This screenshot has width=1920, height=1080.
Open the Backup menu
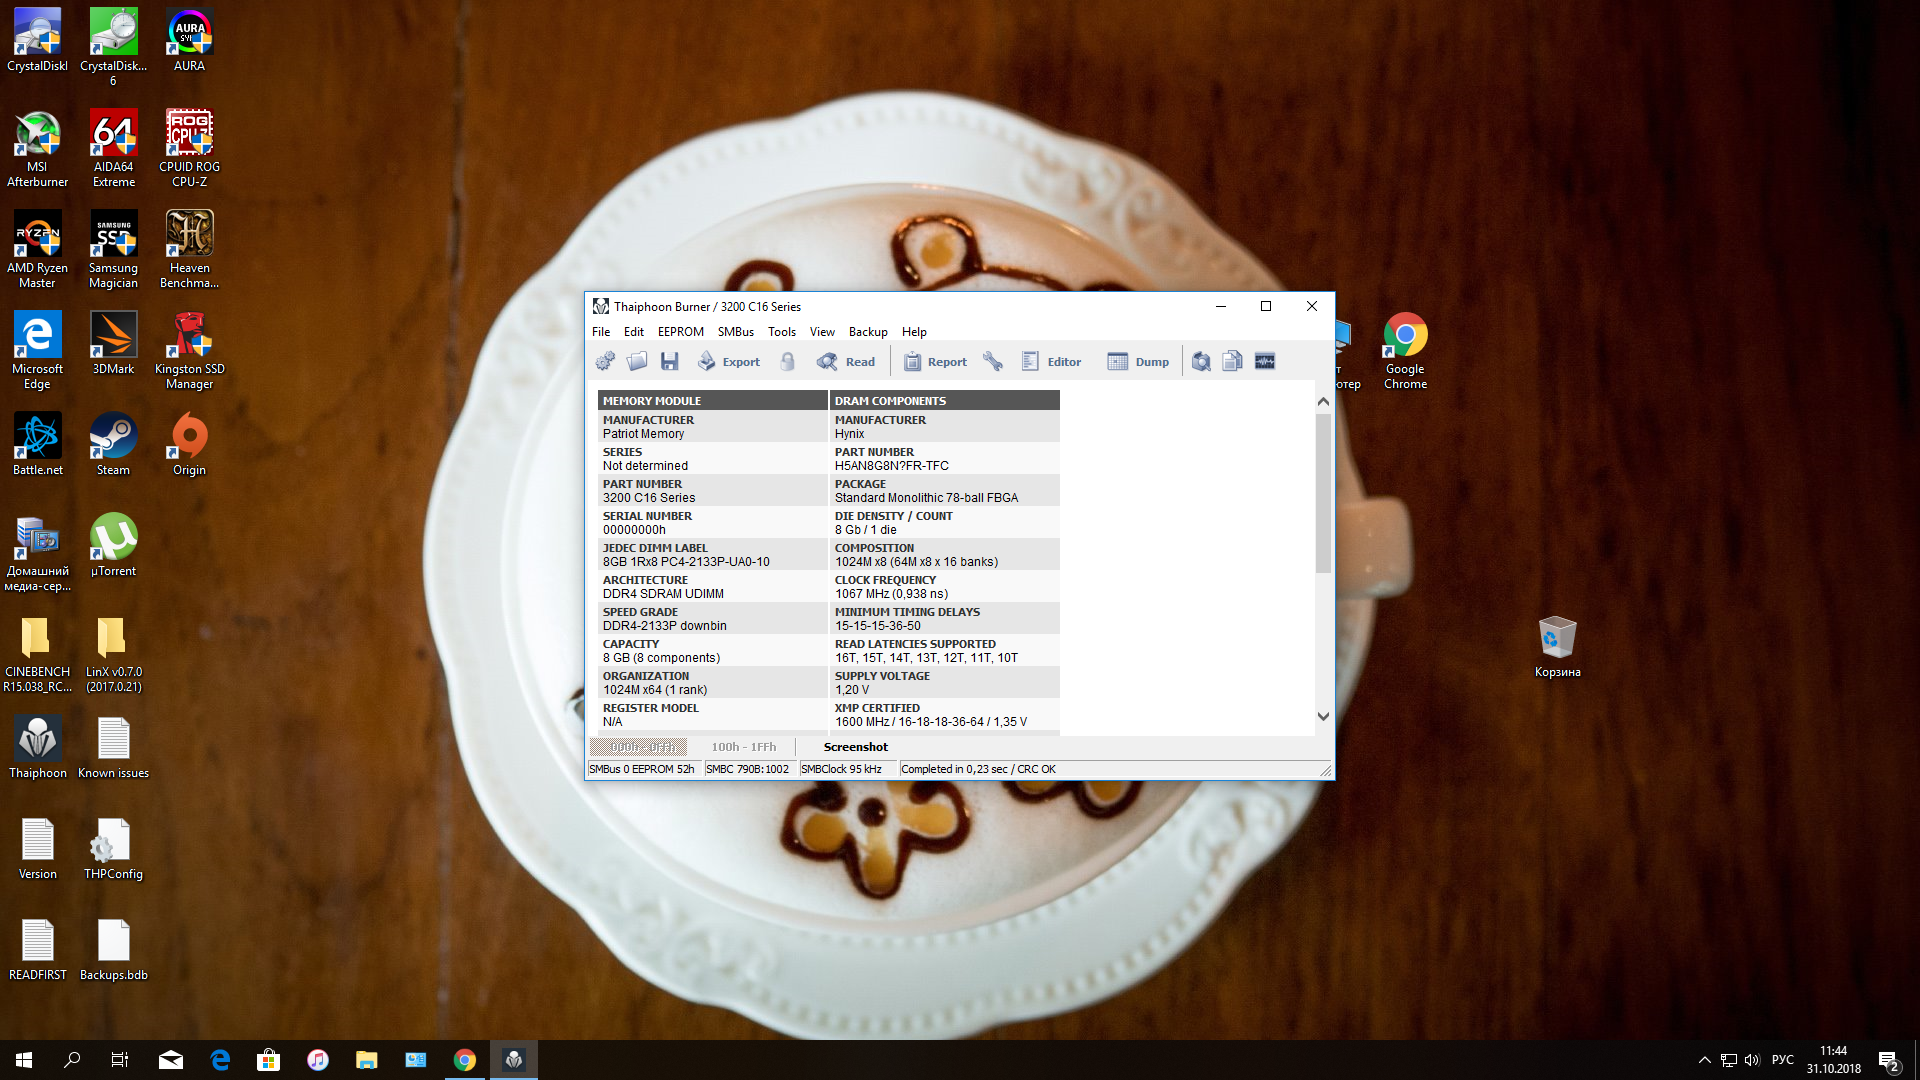[867, 332]
